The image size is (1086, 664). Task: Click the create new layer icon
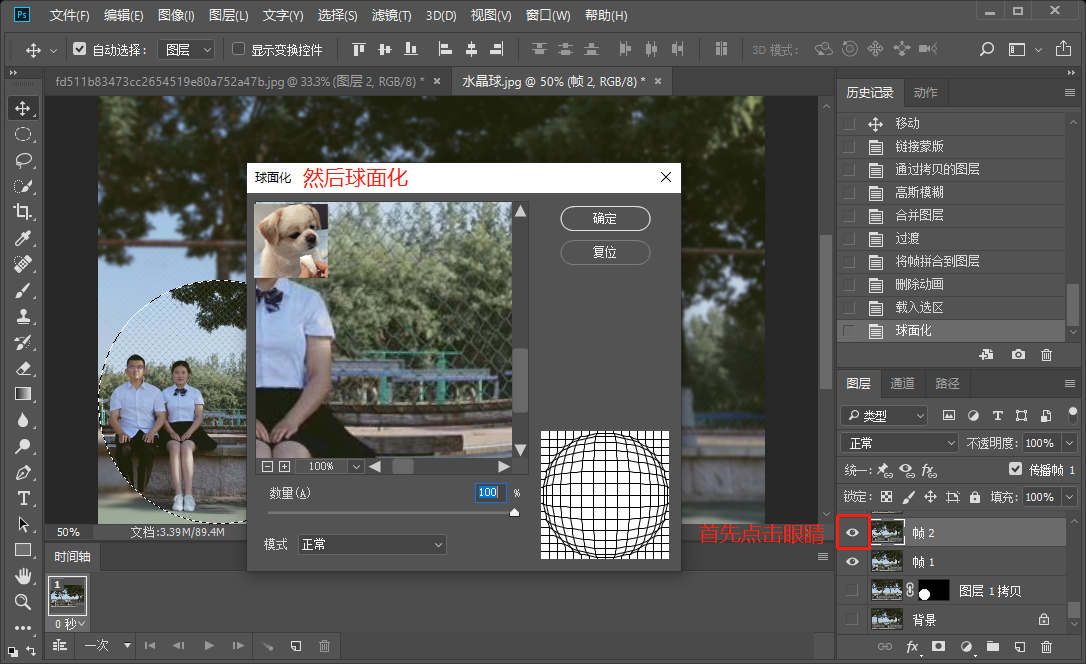coord(1018,647)
